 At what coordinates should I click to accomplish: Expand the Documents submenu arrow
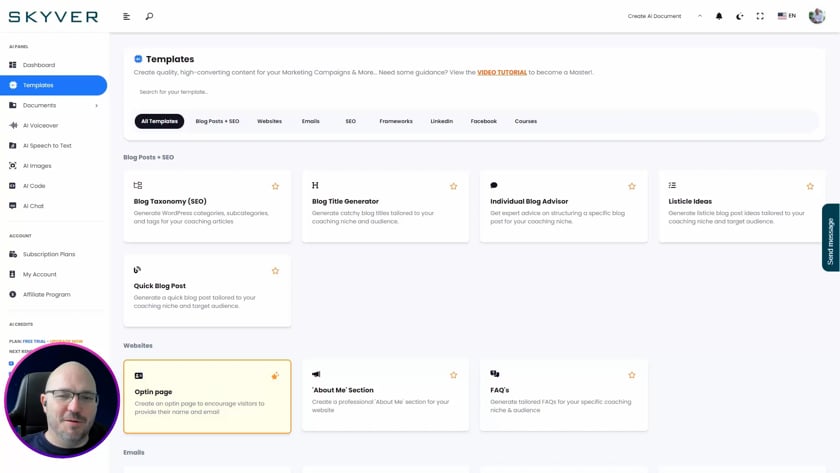coord(97,106)
